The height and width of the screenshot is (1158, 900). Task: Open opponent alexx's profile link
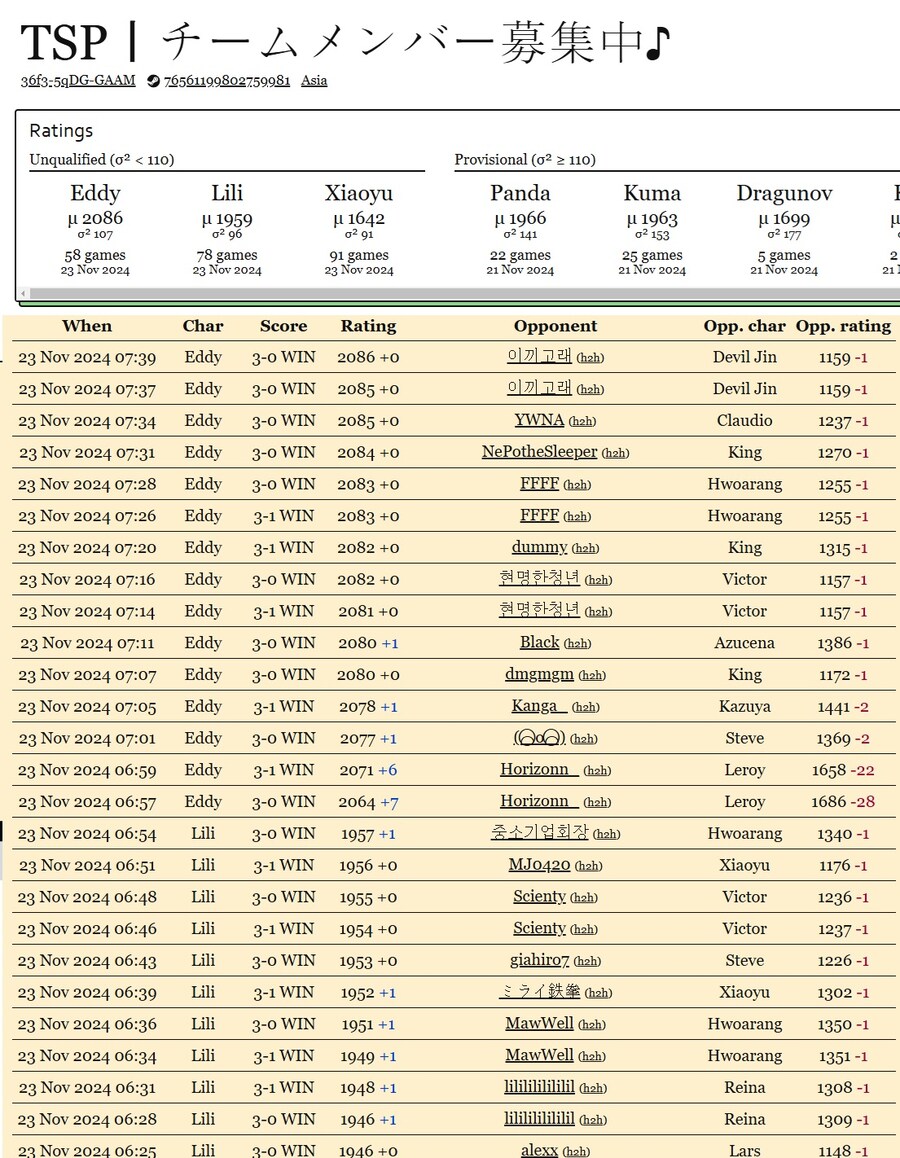[x=539, y=1151]
